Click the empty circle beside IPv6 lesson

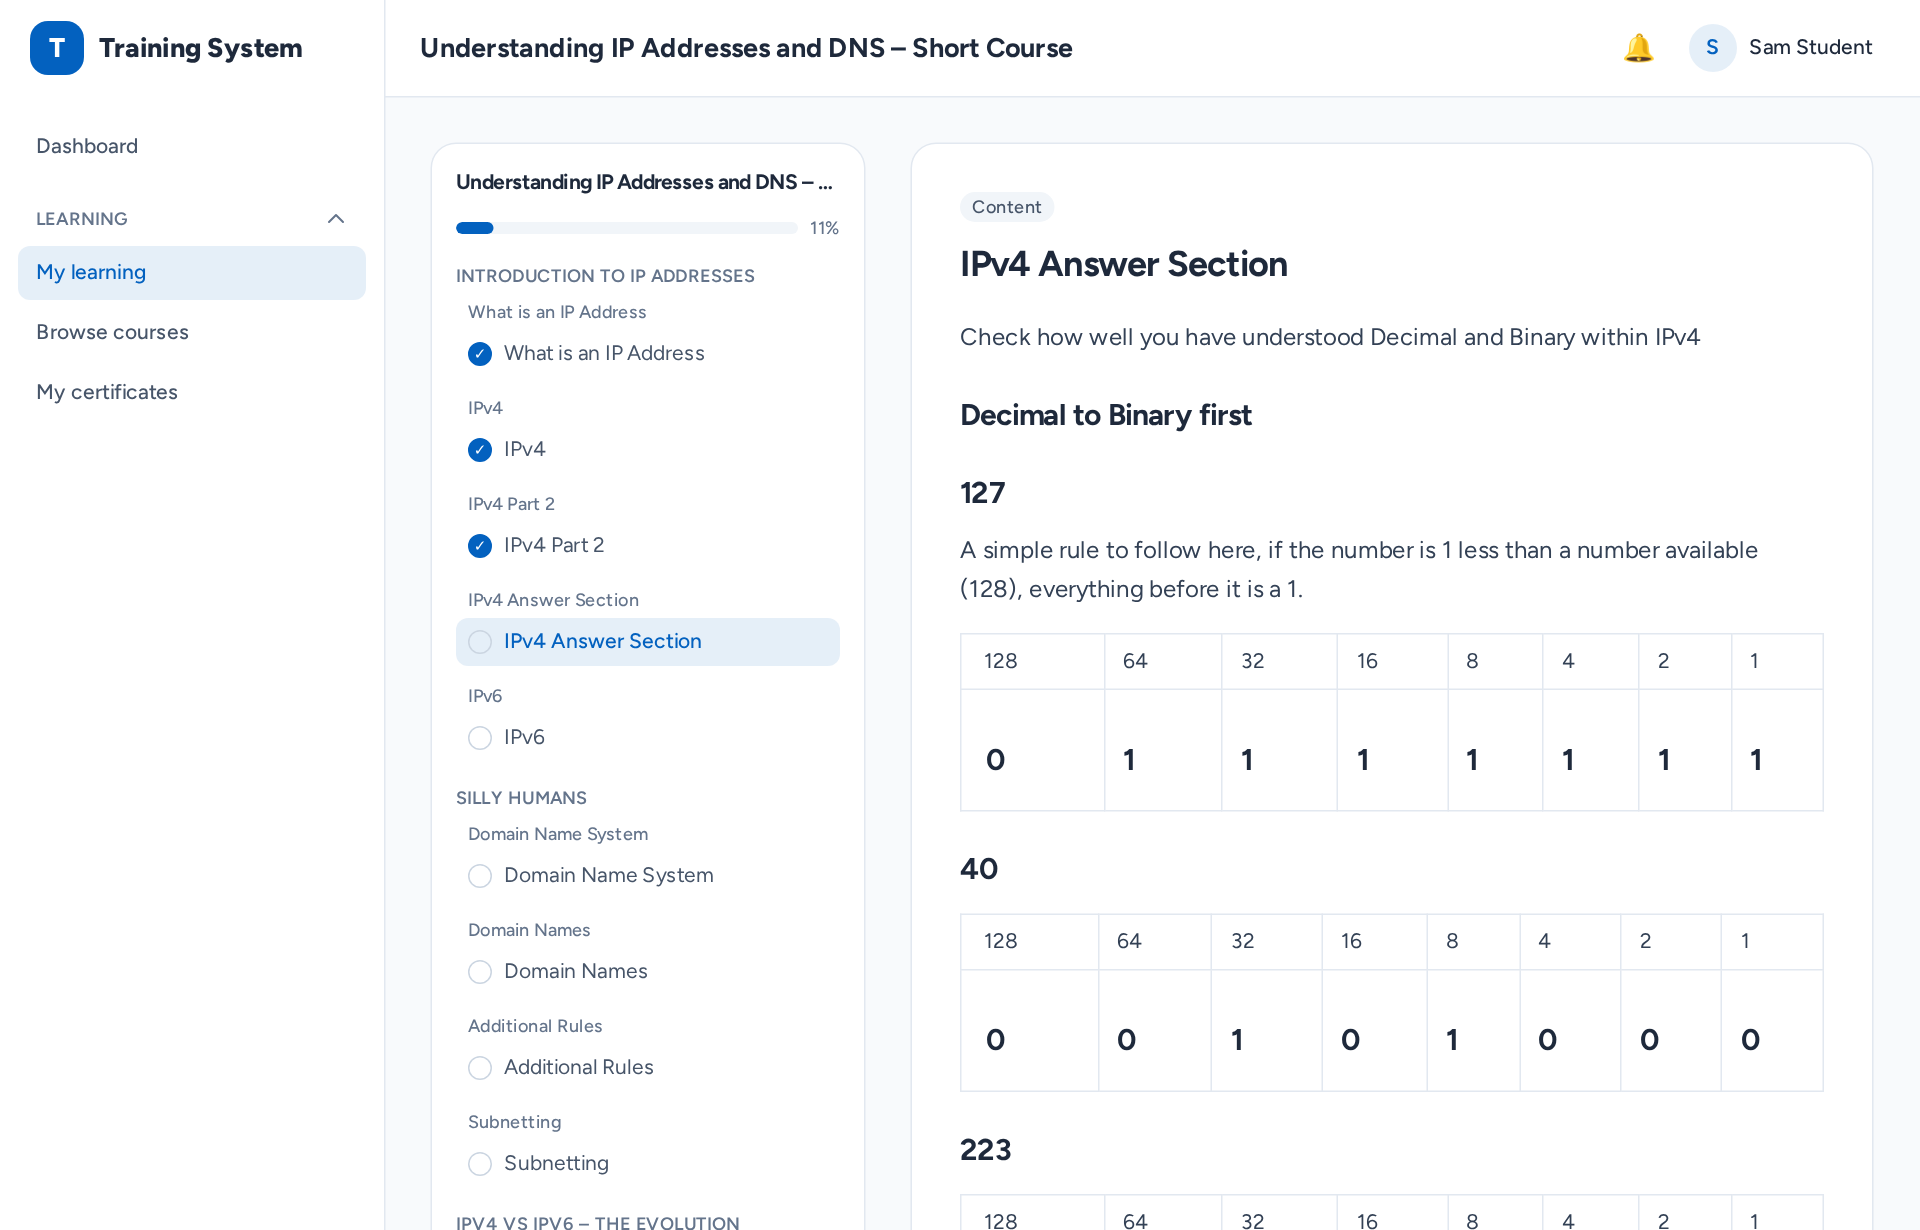click(x=480, y=738)
